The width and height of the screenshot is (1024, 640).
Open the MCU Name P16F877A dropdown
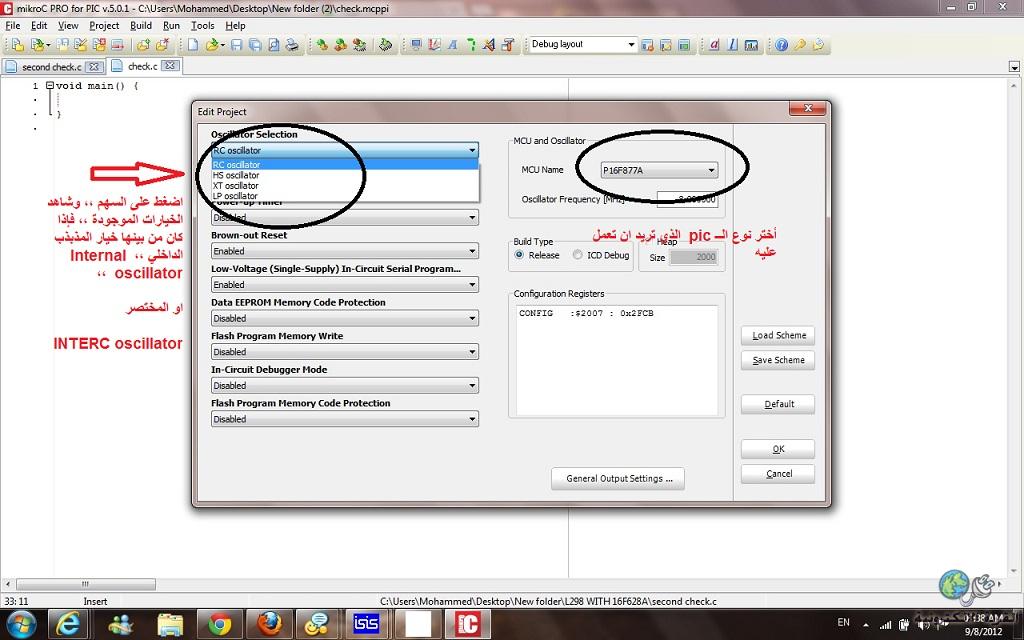[x=660, y=170]
